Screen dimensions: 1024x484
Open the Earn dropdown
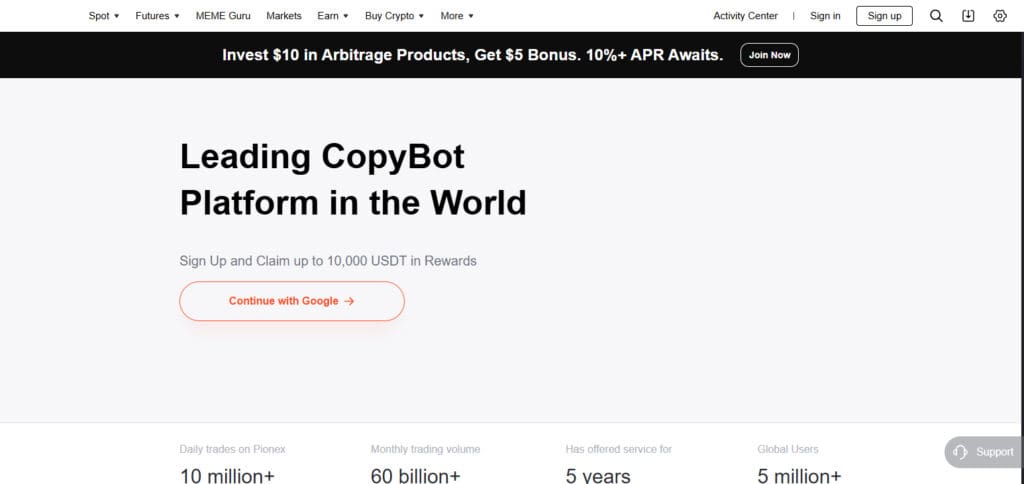(x=333, y=16)
